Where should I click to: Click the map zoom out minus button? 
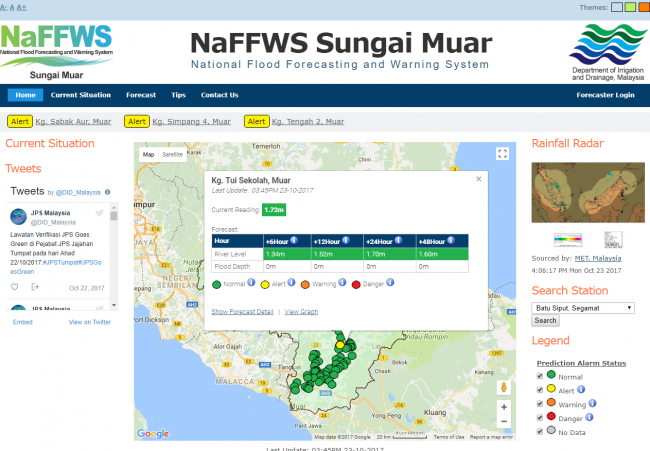[x=503, y=423]
